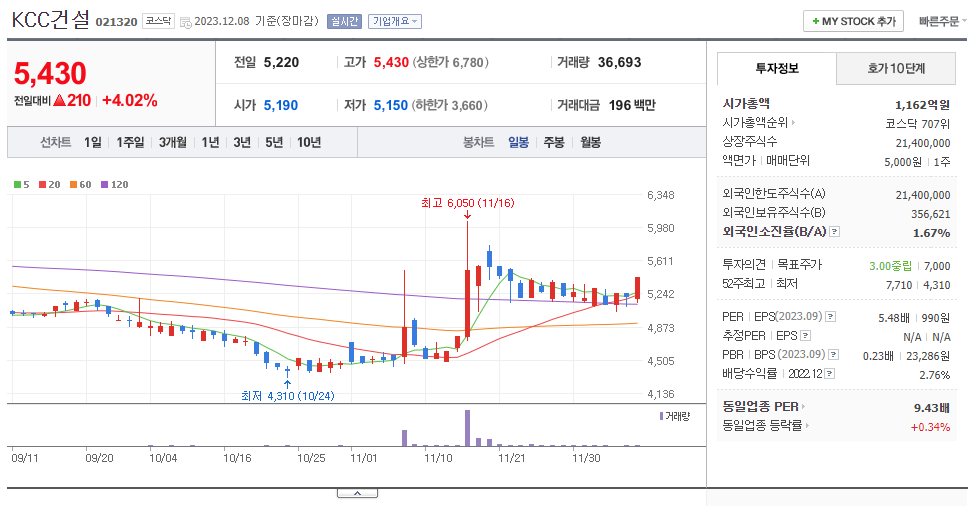Select the 10년 line chart period
Viewport: 970px width, 506px height.
(309, 142)
